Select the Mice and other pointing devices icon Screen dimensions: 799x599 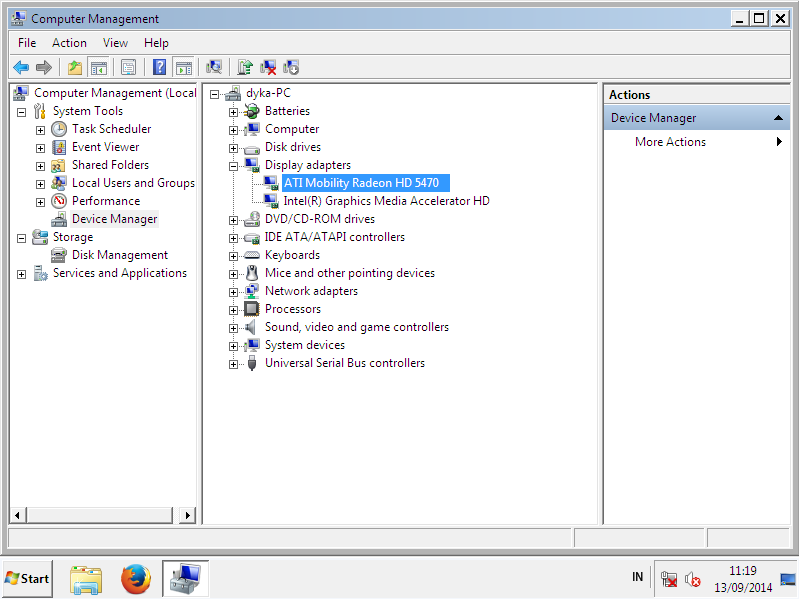252,273
